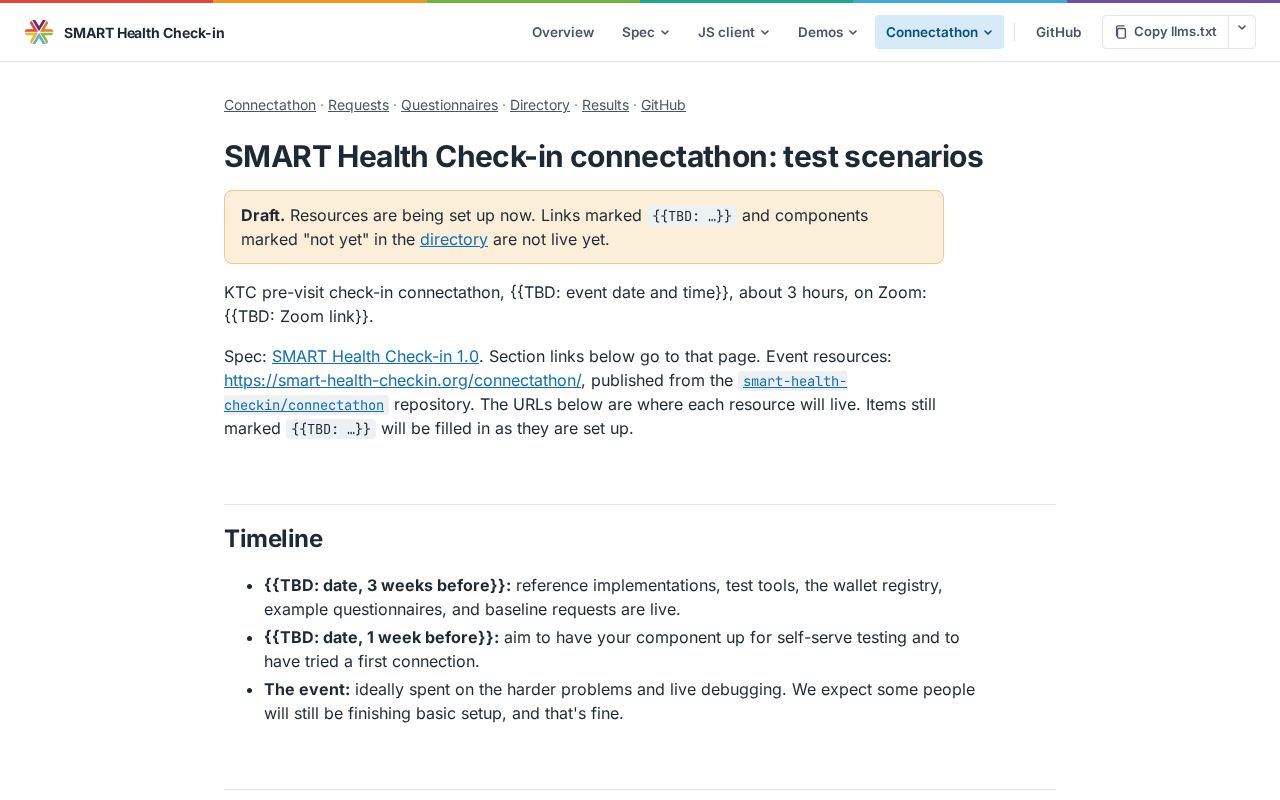Click 'The event:' bullet label

(307, 689)
